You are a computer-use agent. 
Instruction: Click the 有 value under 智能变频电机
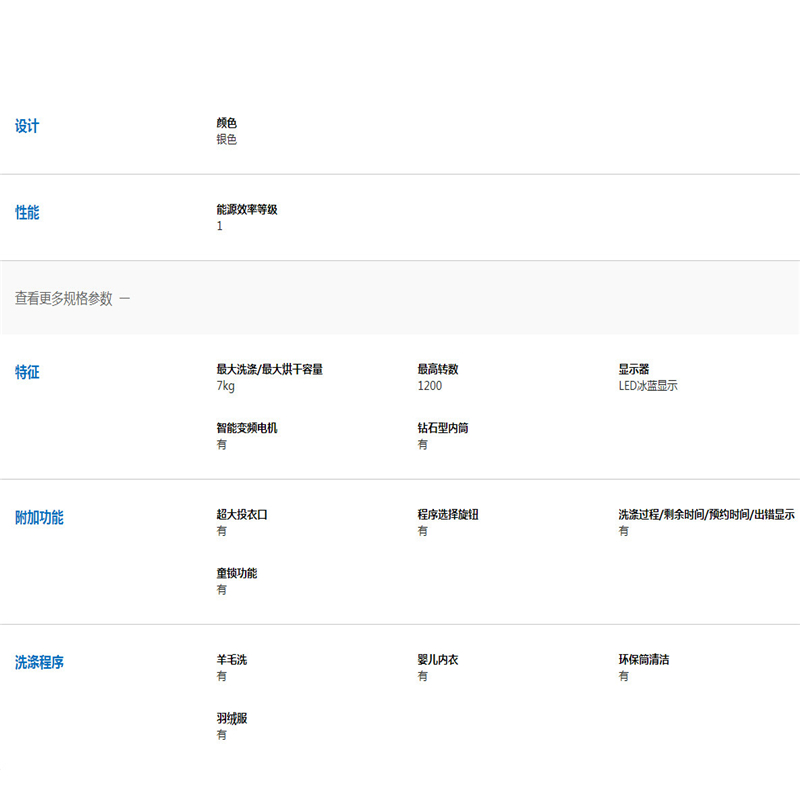(221, 444)
